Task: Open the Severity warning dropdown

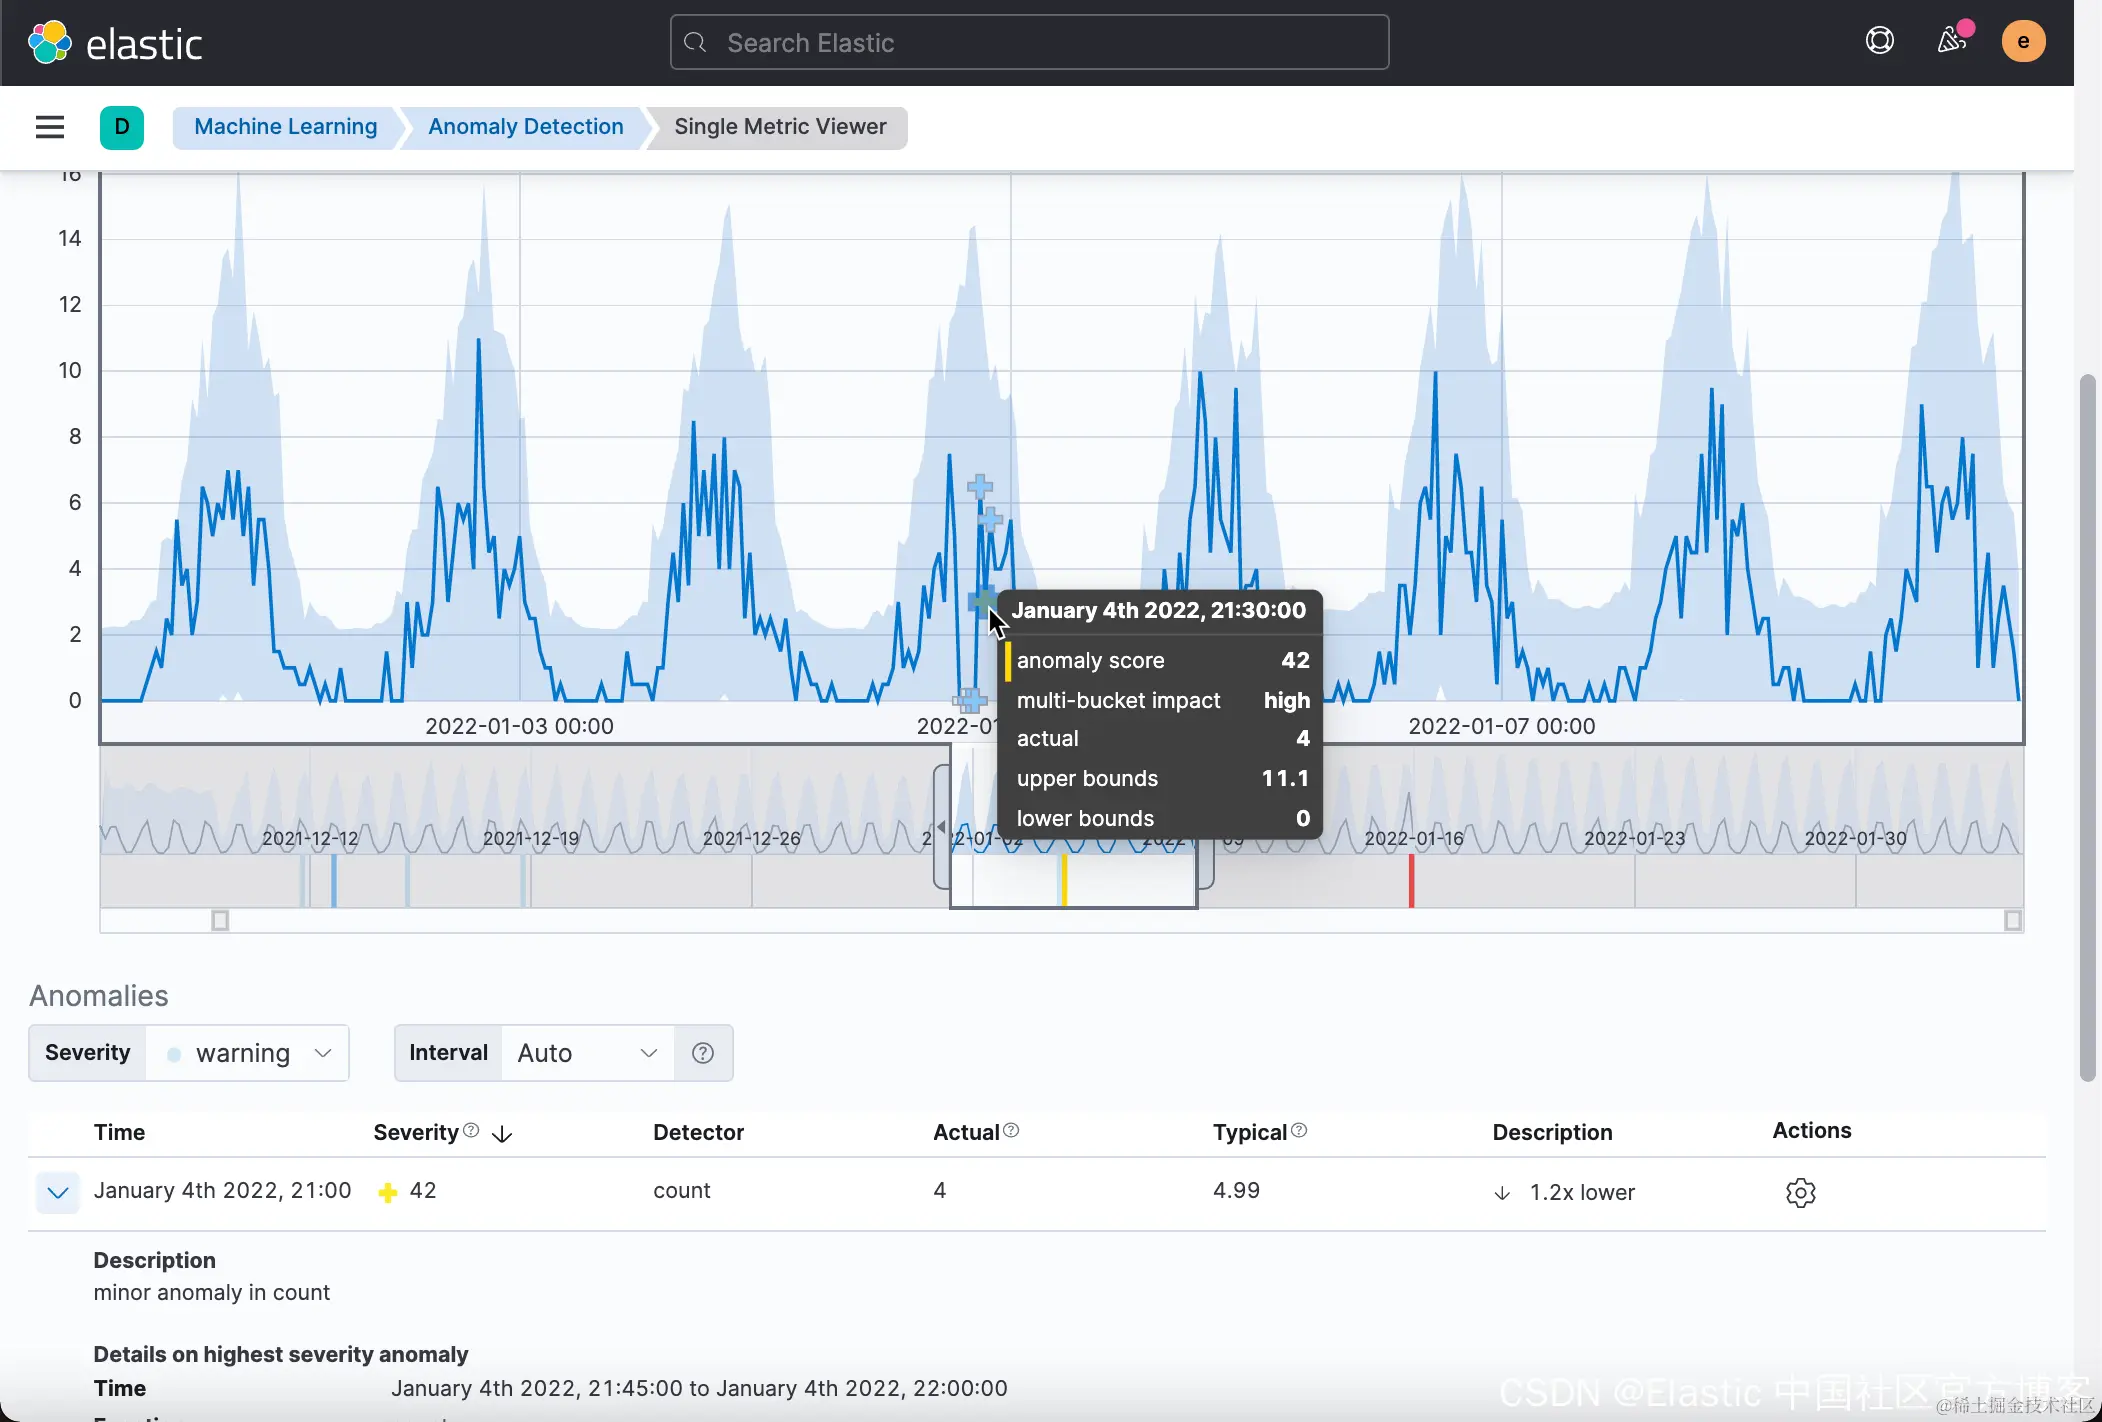Action: pos(247,1053)
